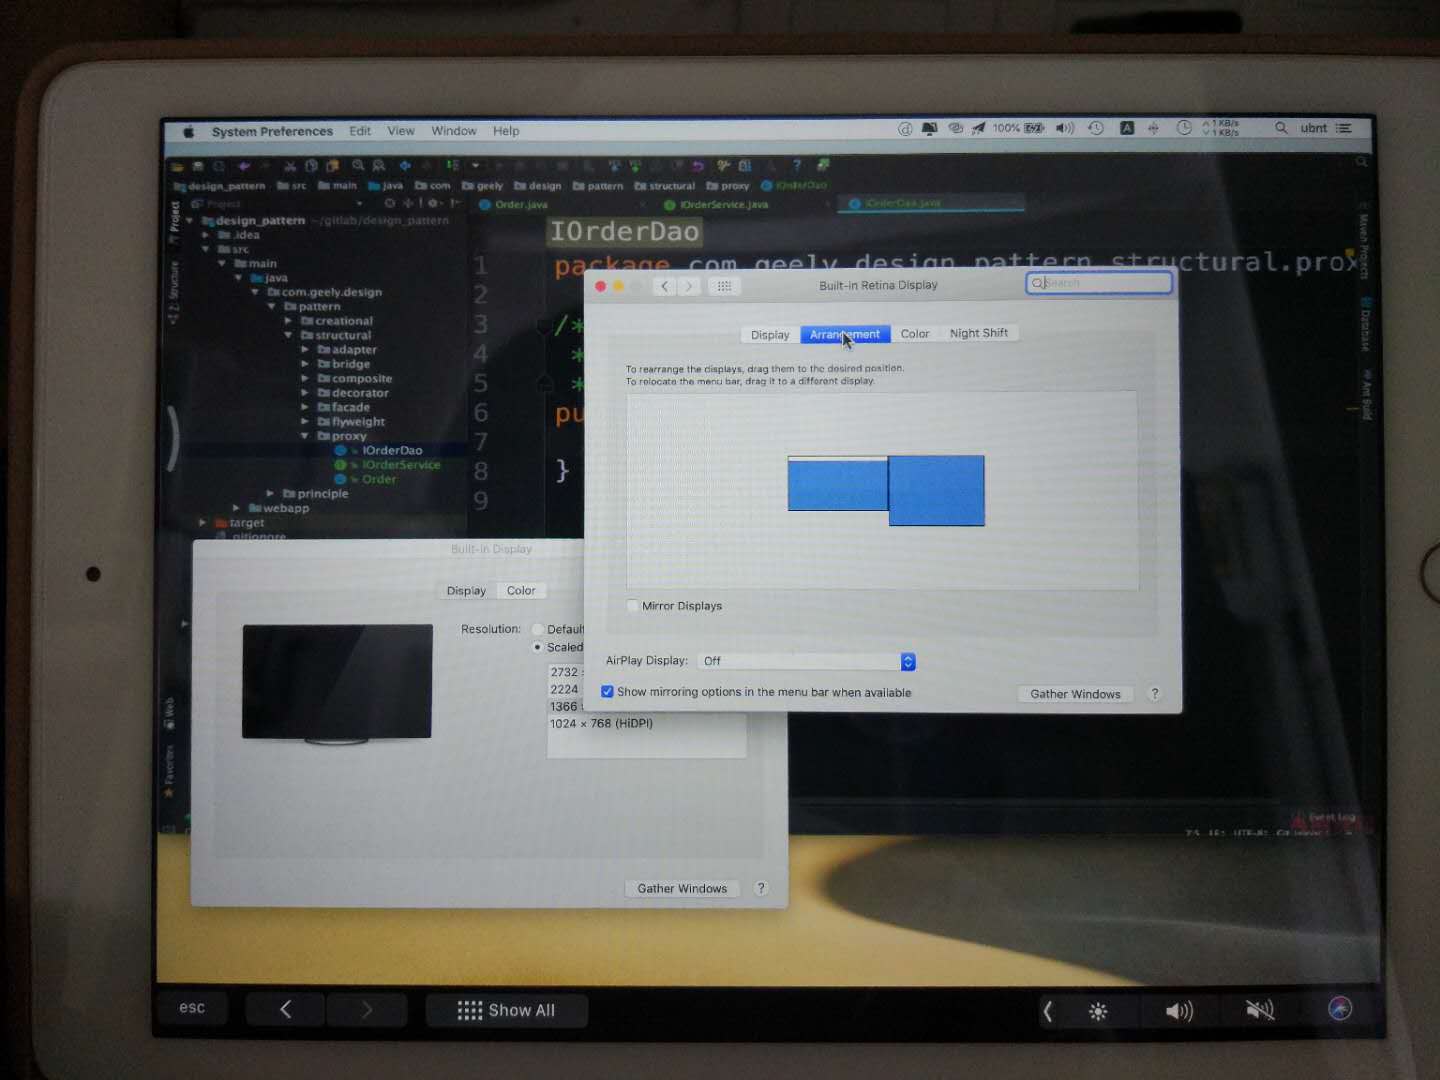
Task: Select the Scaled resolution radio button
Action: point(538,647)
